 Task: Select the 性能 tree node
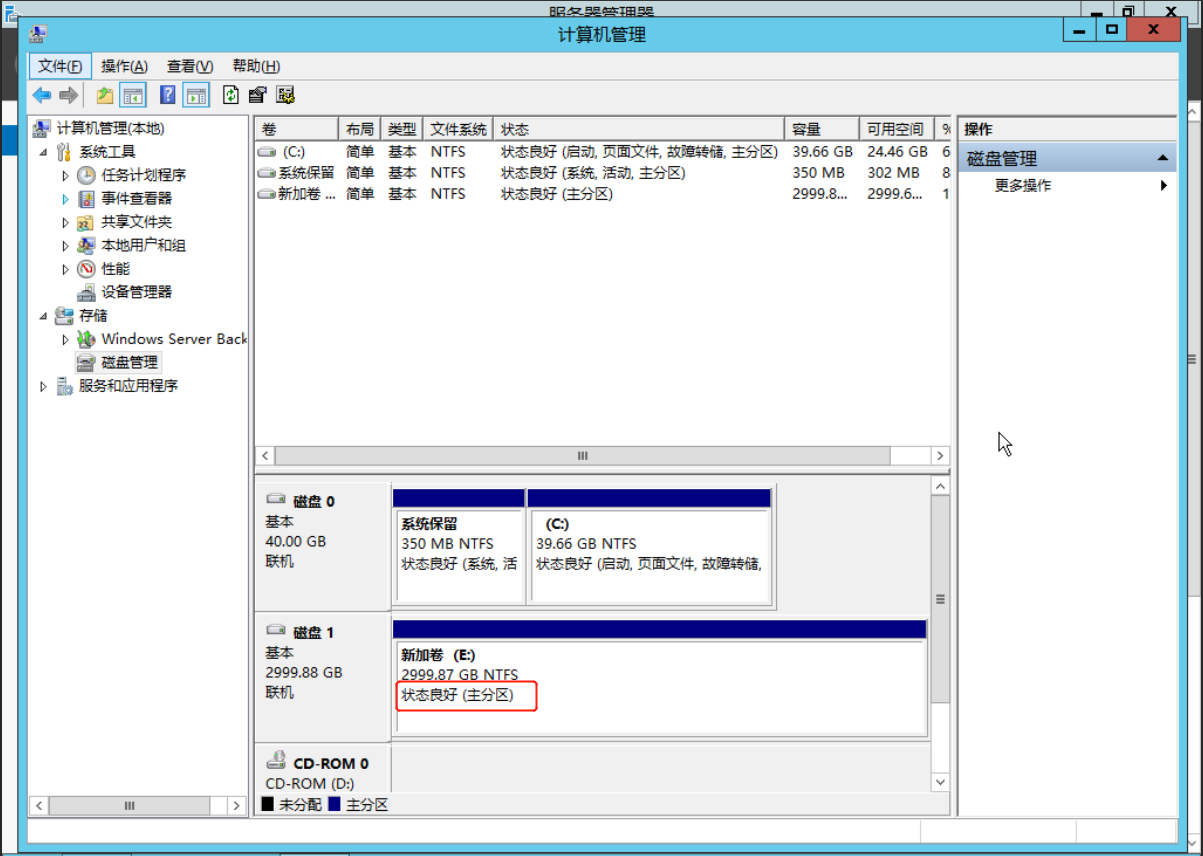tap(115, 269)
